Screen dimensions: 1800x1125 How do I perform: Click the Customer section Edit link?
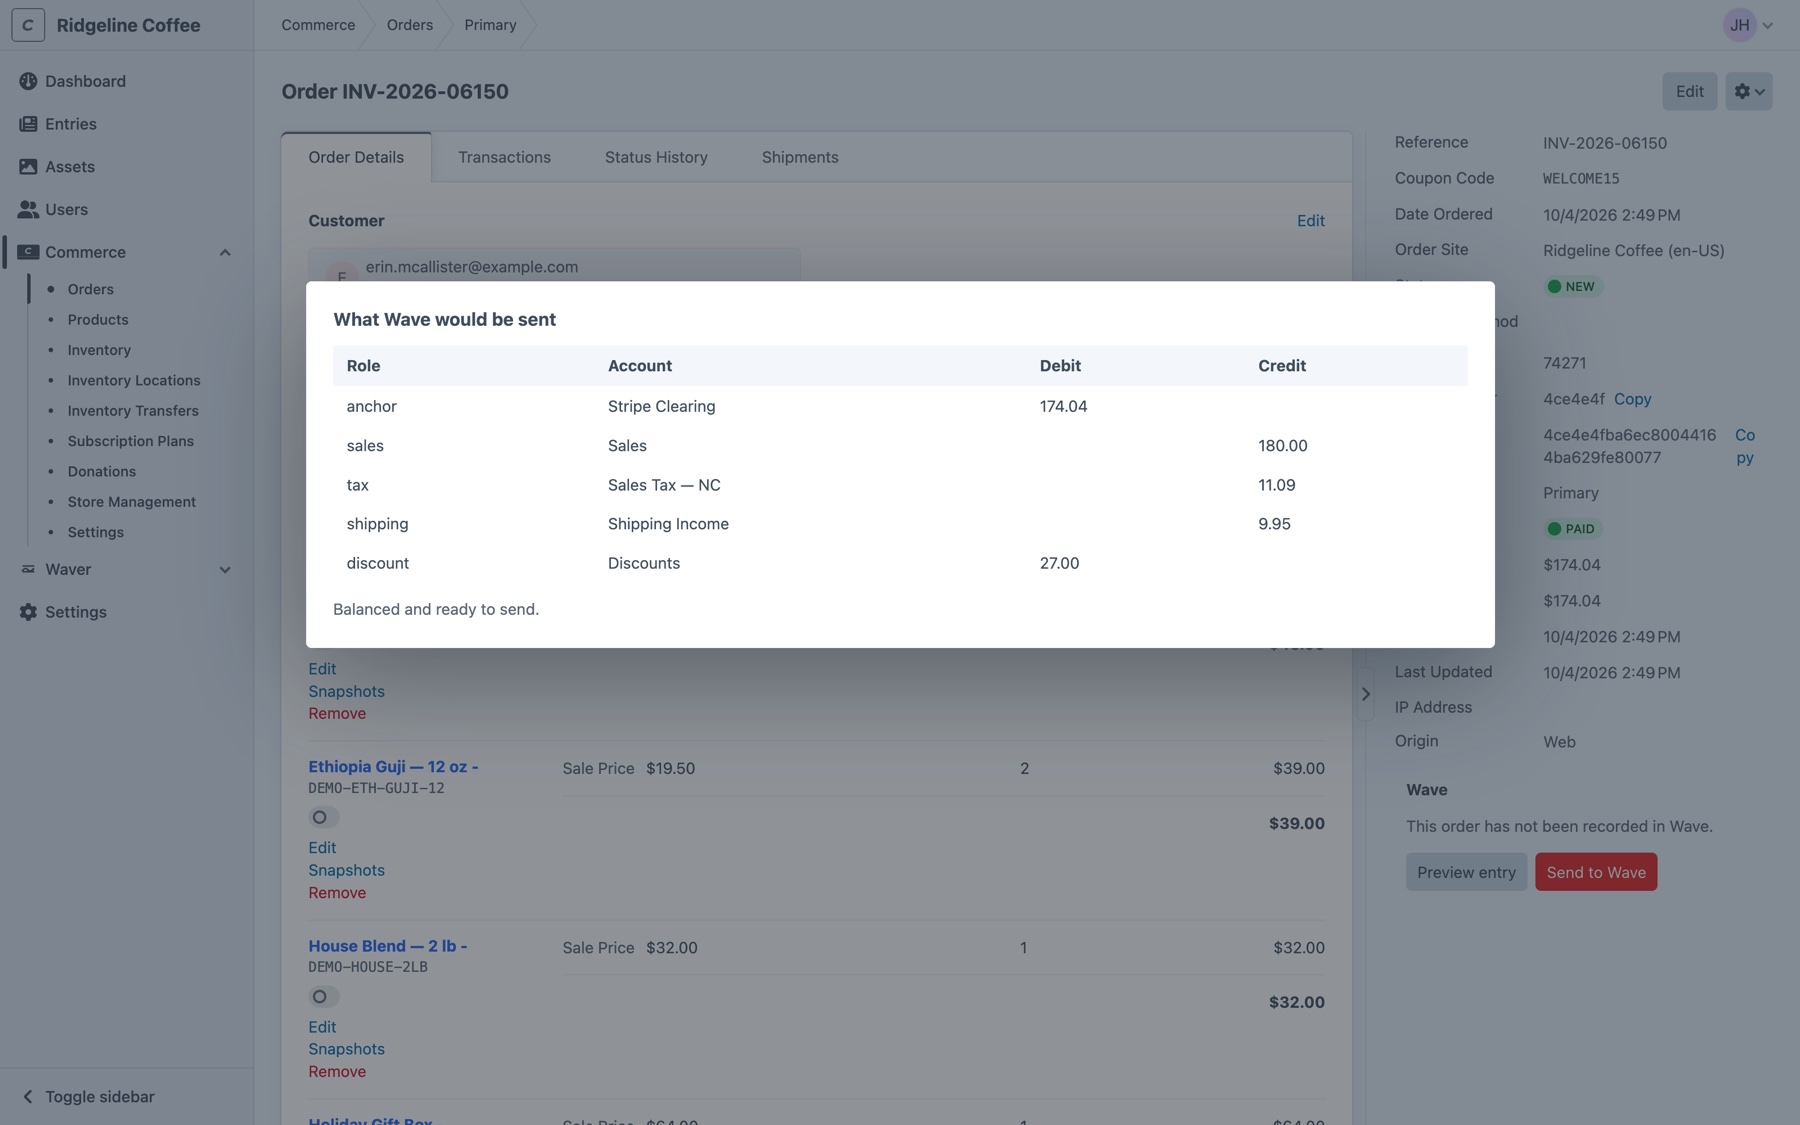click(x=1310, y=221)
